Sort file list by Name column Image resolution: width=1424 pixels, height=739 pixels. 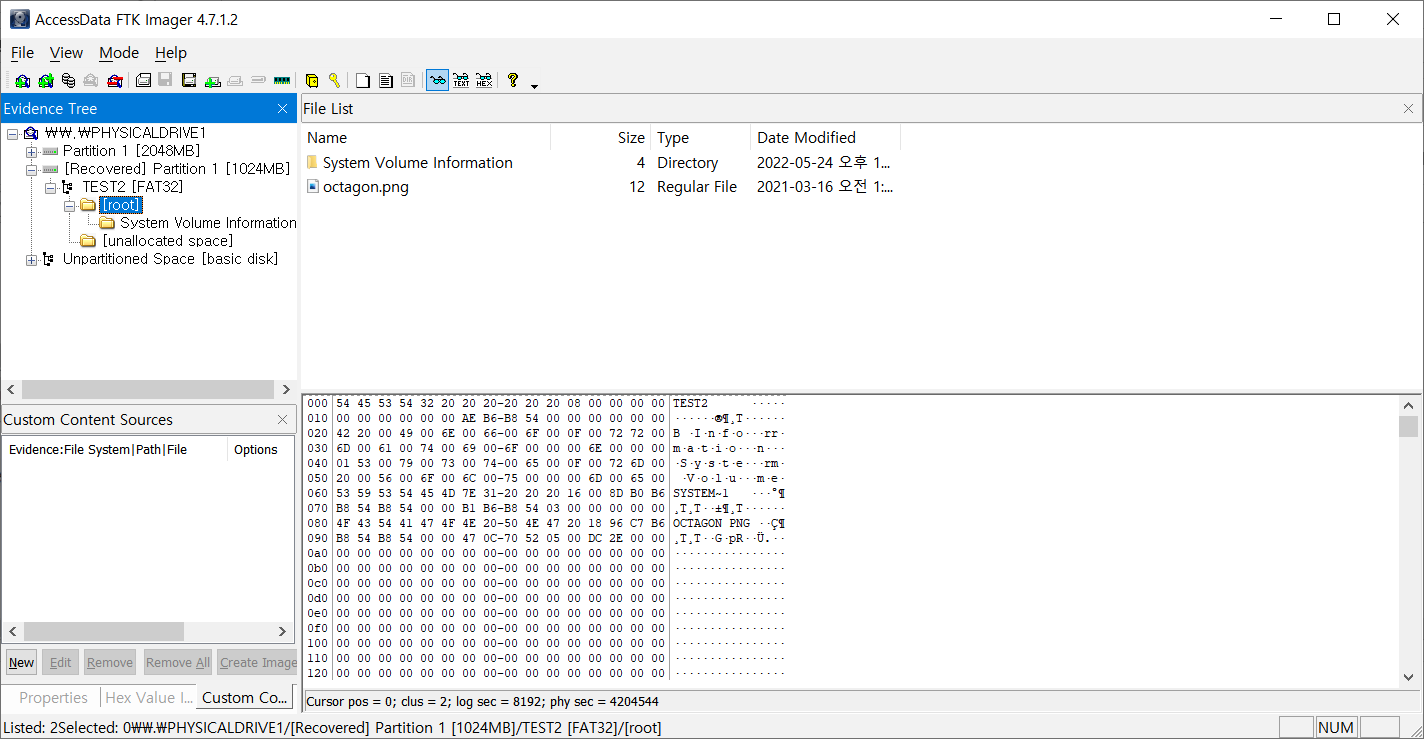point(426,138)
